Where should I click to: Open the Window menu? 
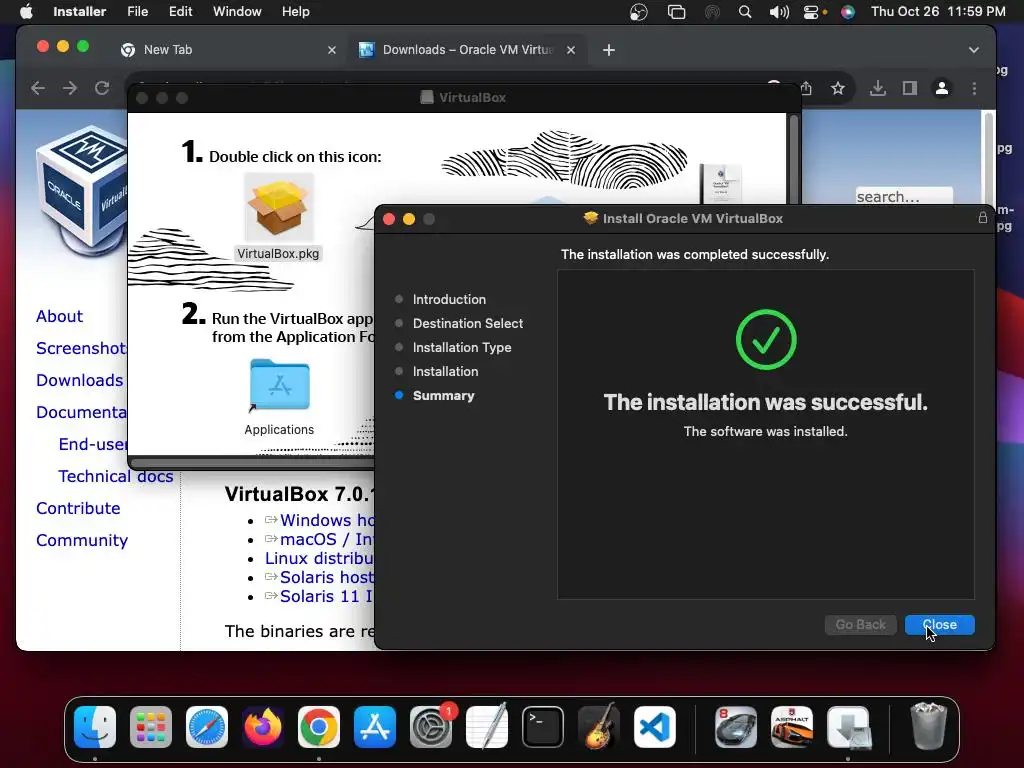pyautogui.click(x=237, y=12)
